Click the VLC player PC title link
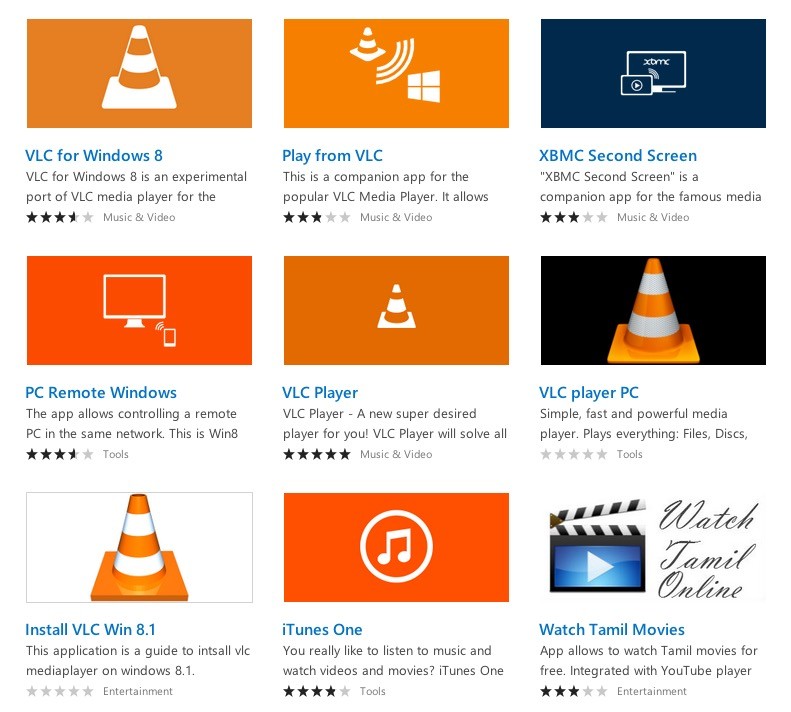Viewport: 791px width, 712px height. 589,393
